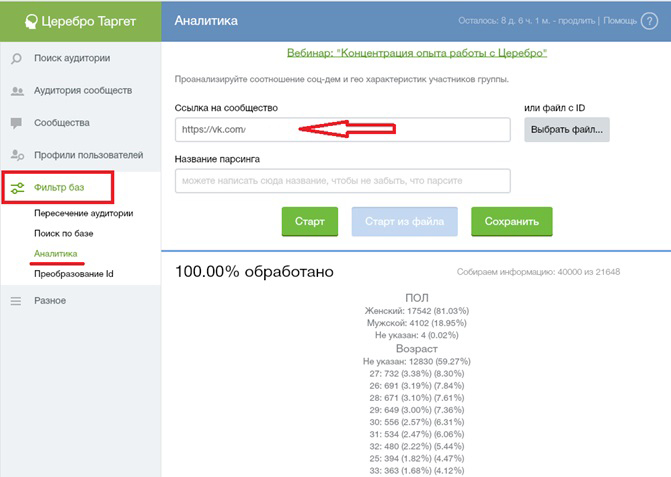Viewport: 671px width, 477px height.
Task: Click the Сохранить button
Action: (x=512, y=222)
